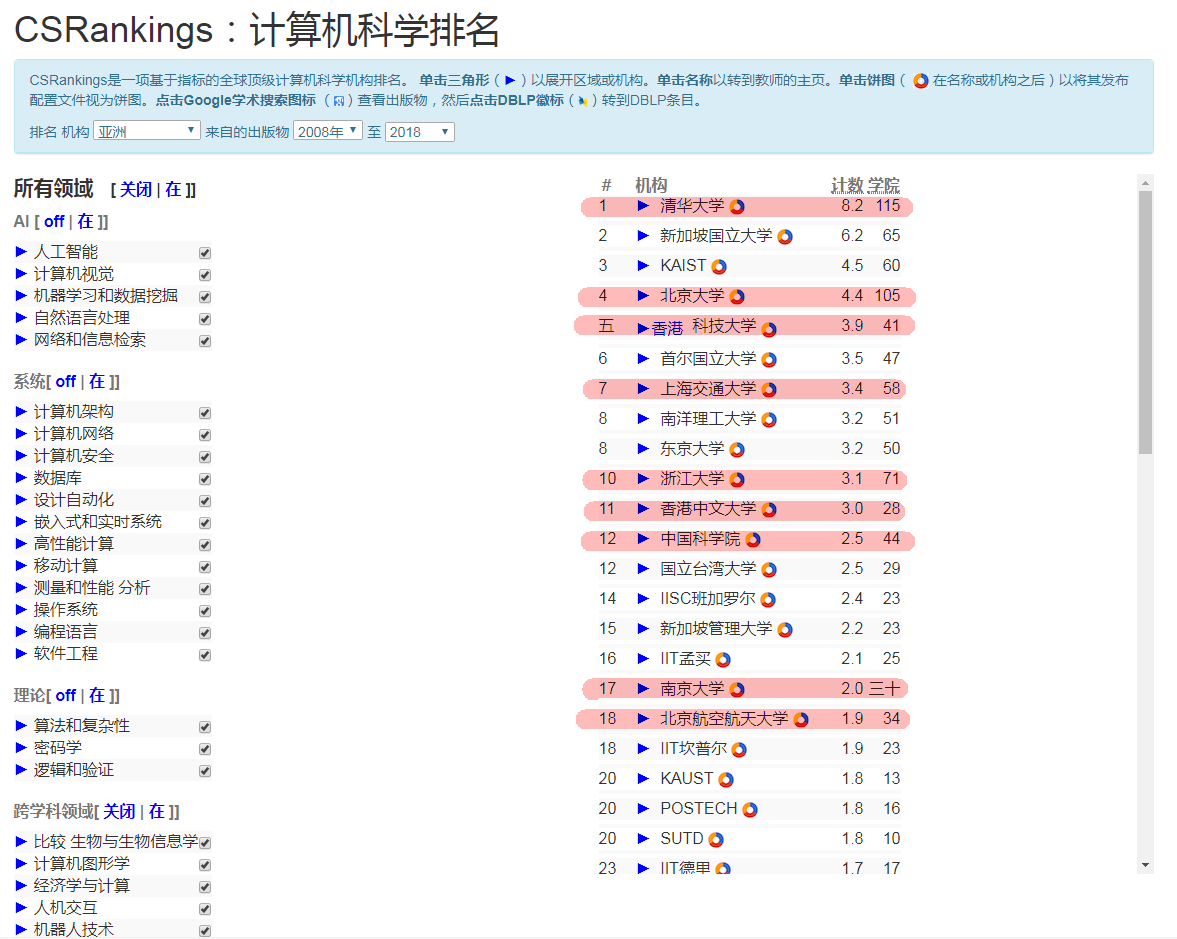Screen dimensions: 1177x939
Task: Uncheck the 人工智能 checkbox
Action: coord(205,251)
